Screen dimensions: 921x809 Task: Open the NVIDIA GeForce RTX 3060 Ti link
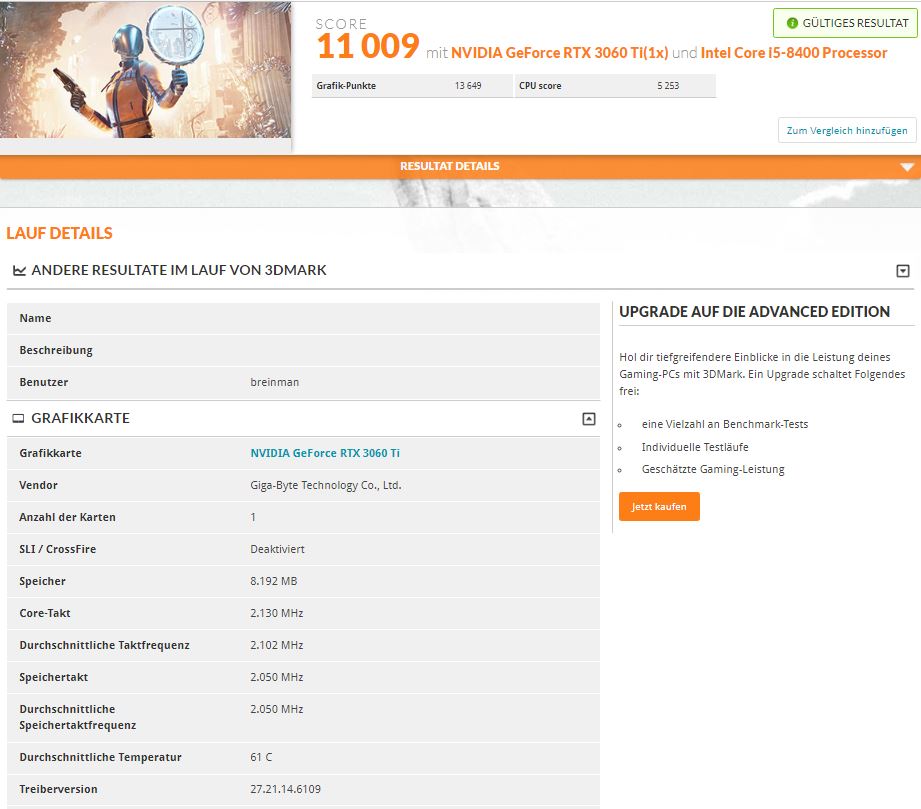click(325, 453)
